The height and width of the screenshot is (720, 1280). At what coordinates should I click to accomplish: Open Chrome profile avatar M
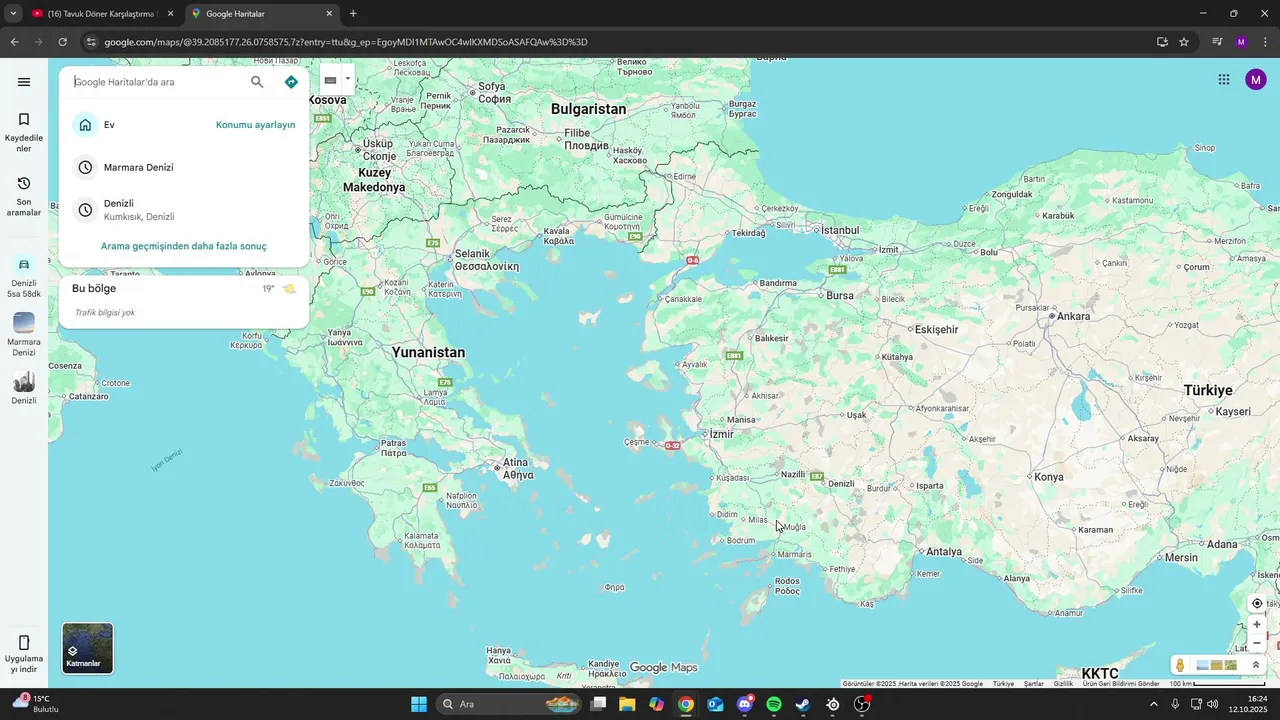[1241, 42]
